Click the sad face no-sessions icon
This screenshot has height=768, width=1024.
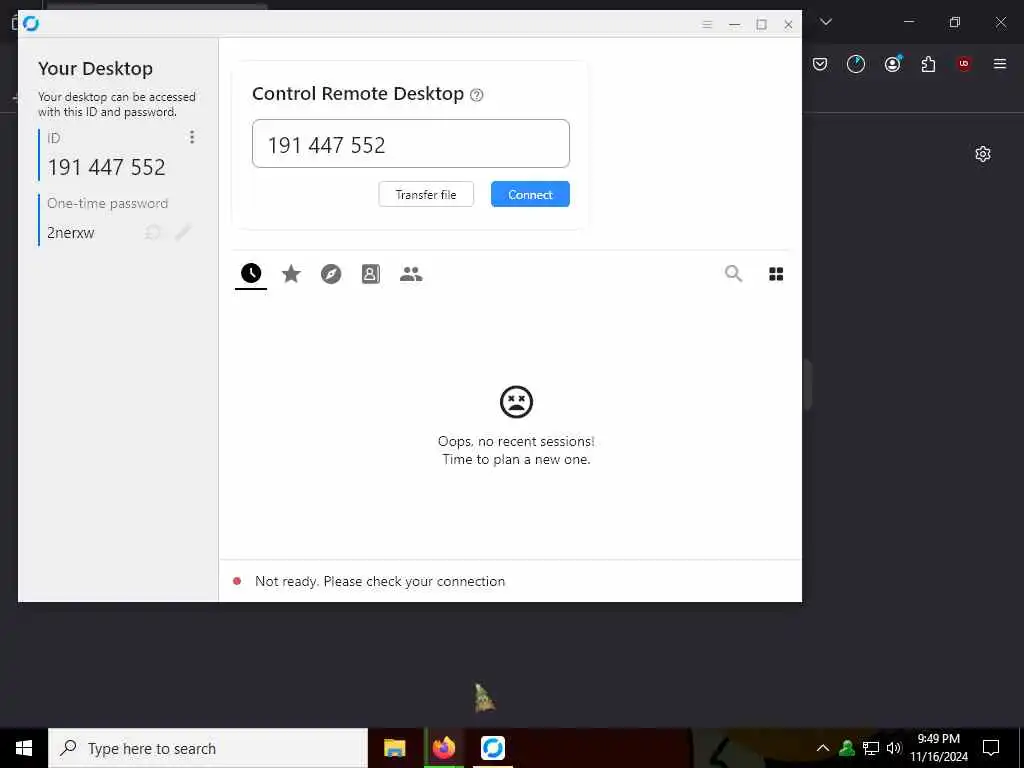point(517,402)
